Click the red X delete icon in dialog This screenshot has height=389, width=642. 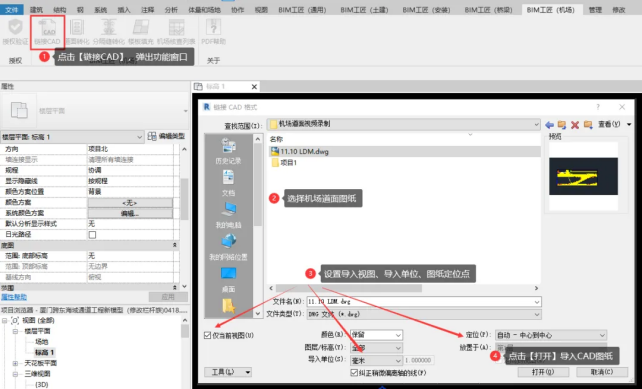pyautogui.click(x=575, y=124)
